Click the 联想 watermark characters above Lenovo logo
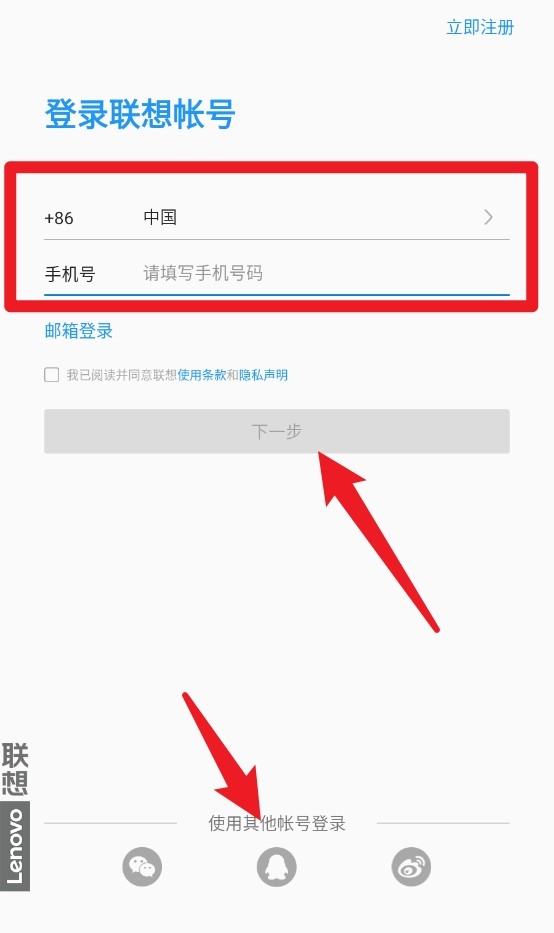 (x=15, y=769)
